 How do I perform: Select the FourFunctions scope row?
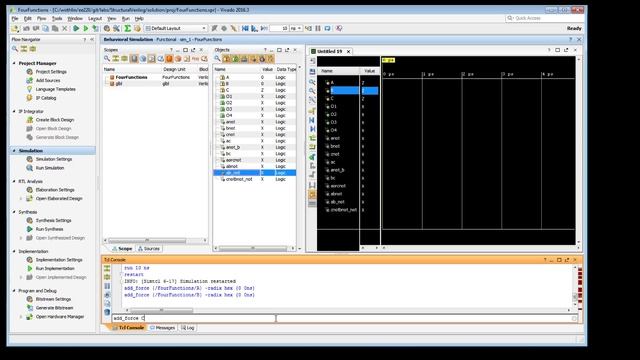point(155,77)
